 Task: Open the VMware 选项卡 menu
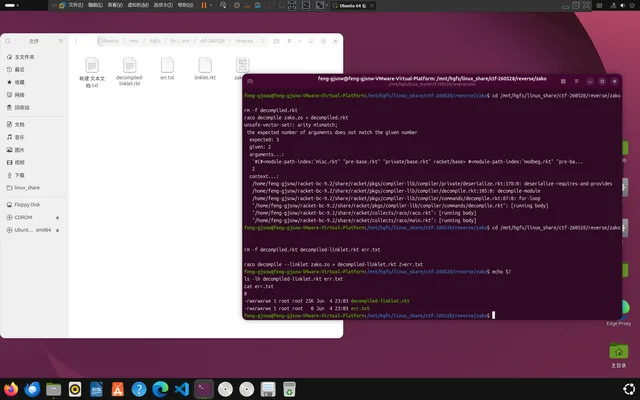163,5
